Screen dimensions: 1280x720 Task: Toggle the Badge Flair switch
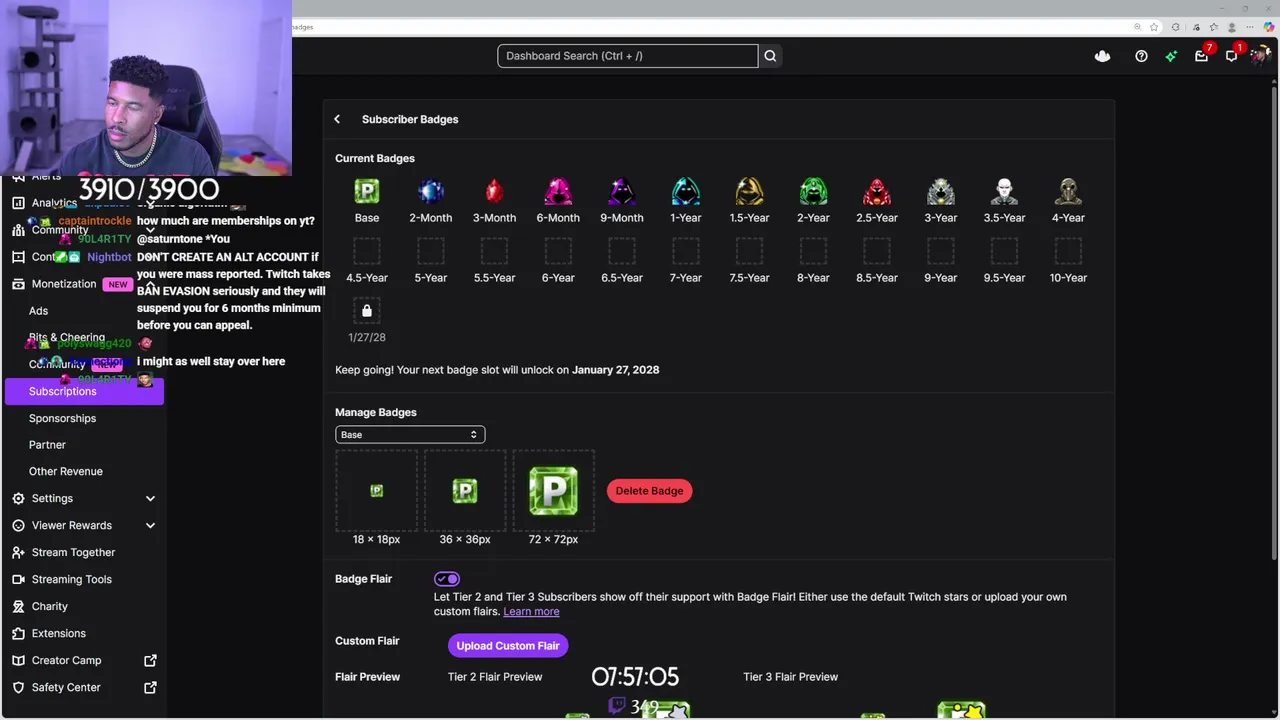(447, 579)
